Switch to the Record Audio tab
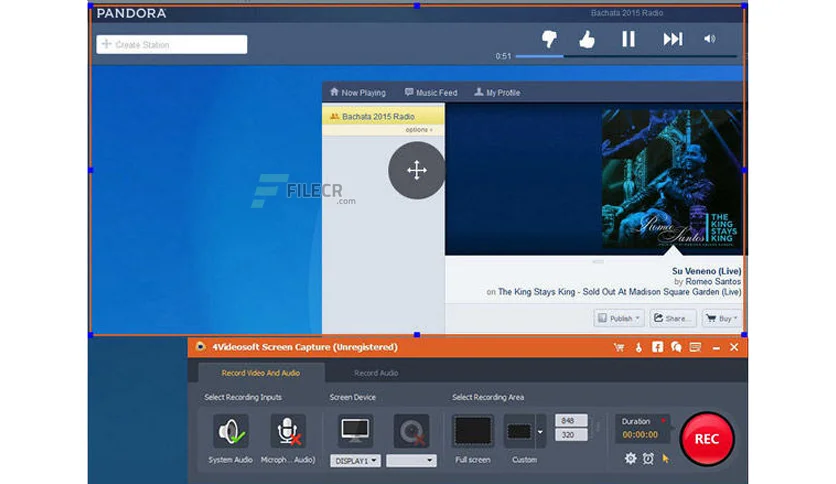 point(376,373)
